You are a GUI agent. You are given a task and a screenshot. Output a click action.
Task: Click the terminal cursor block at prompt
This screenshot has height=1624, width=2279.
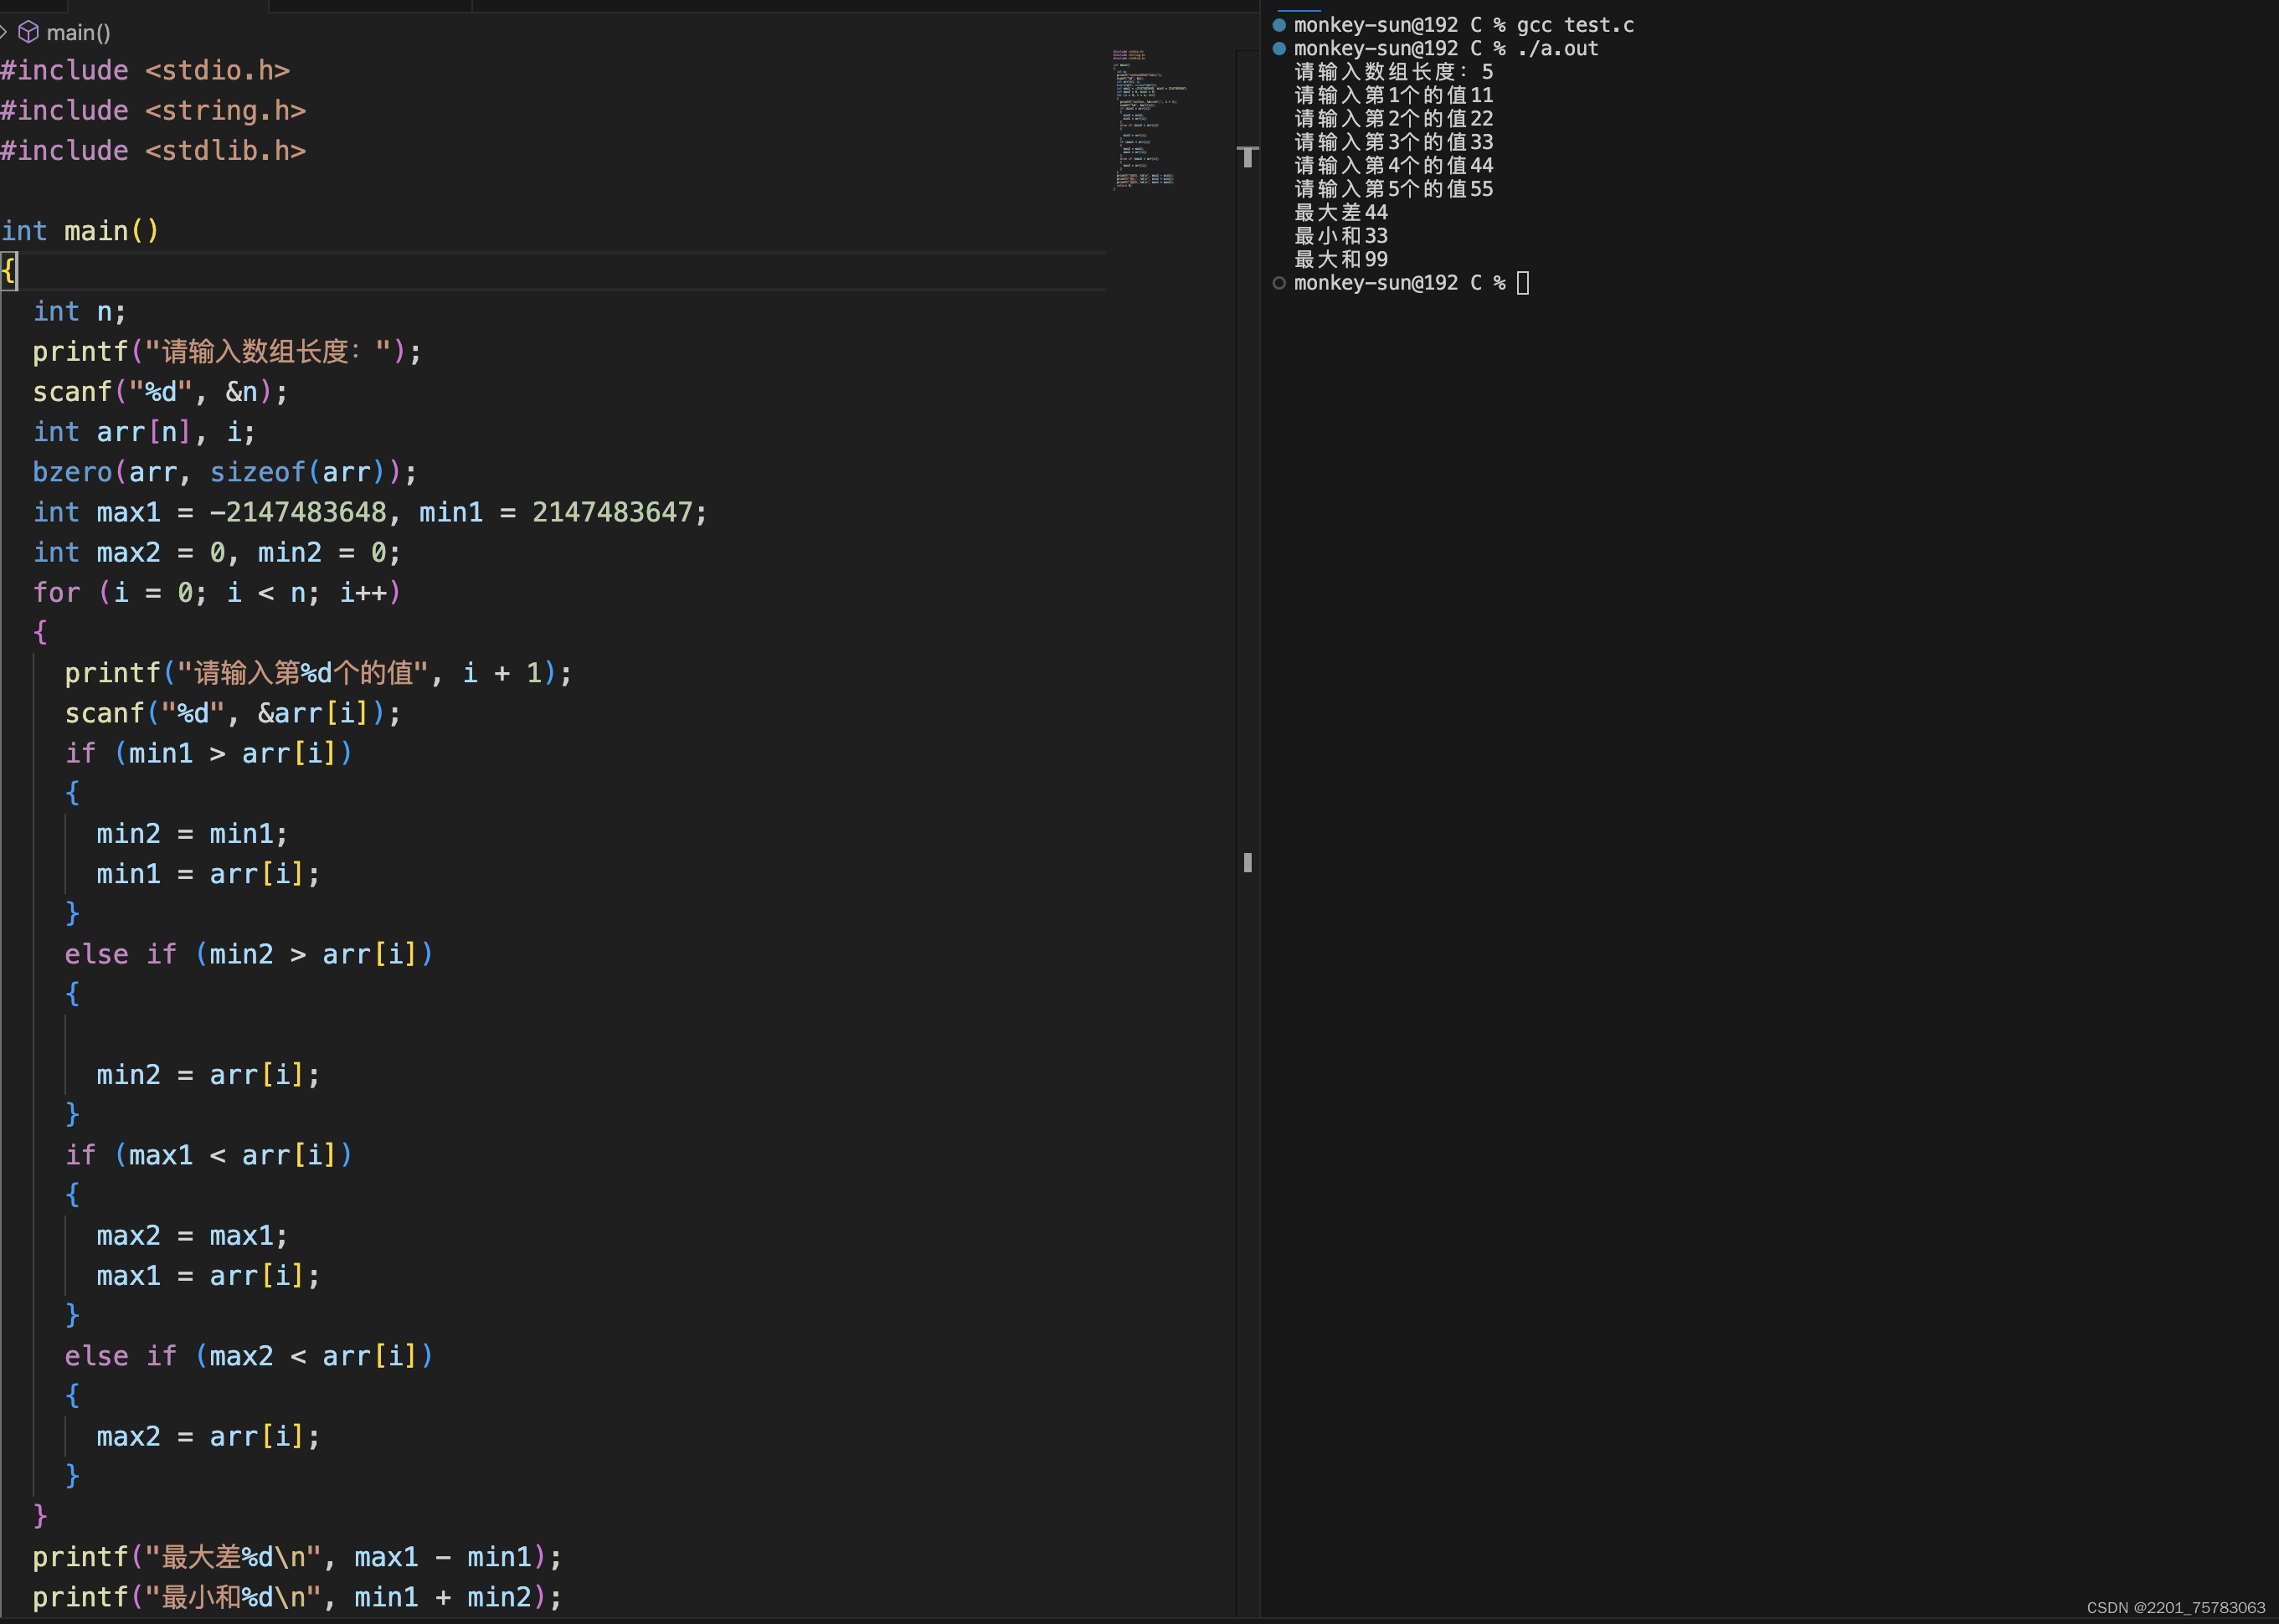(x=1522, y=283)
